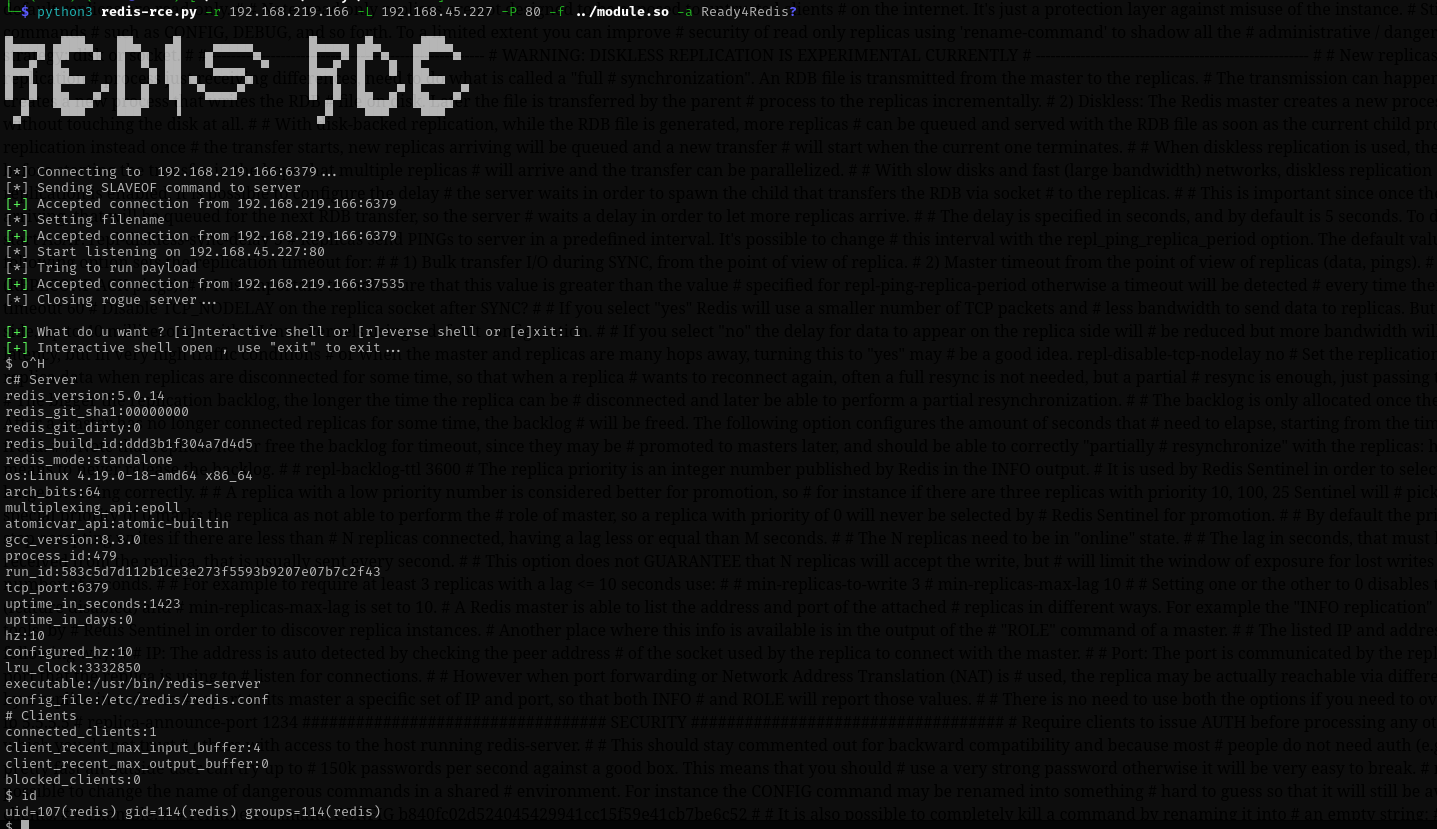Click the multiplexing_api:epoll line
Screen dimensions: 1437x829
click(93, 508)
